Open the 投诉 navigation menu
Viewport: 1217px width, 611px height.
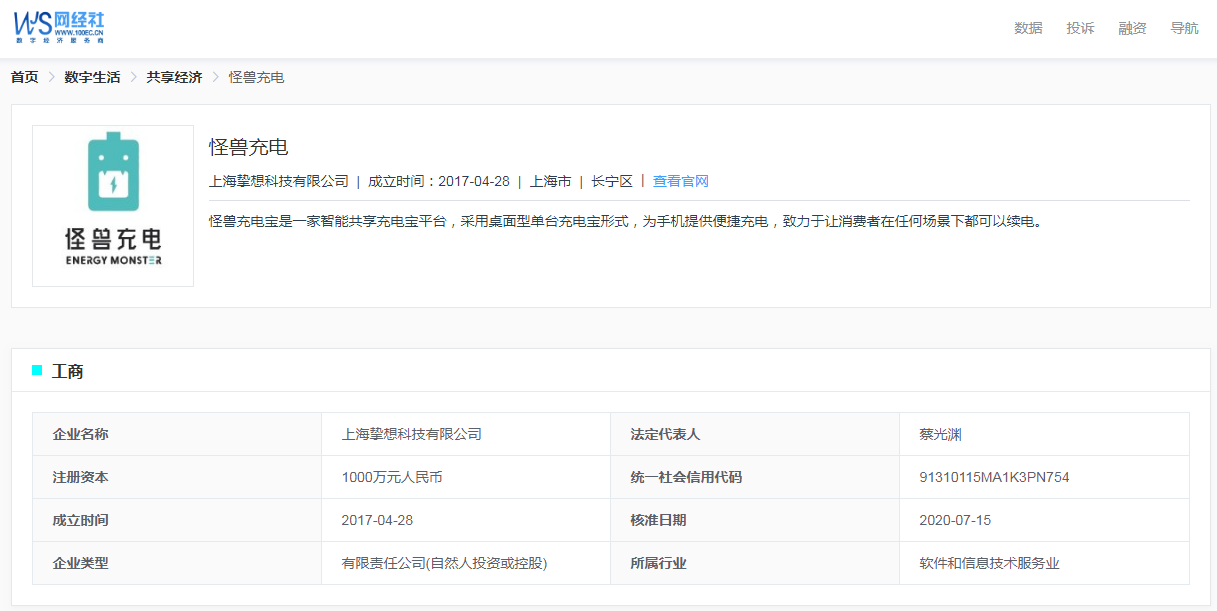1080,28
